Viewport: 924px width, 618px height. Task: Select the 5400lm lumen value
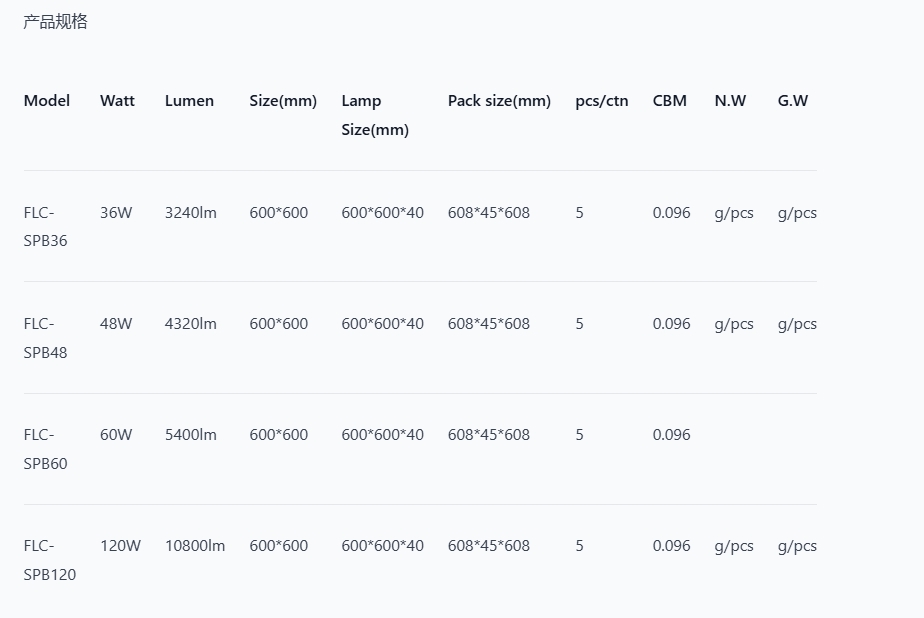pos(190,435)
